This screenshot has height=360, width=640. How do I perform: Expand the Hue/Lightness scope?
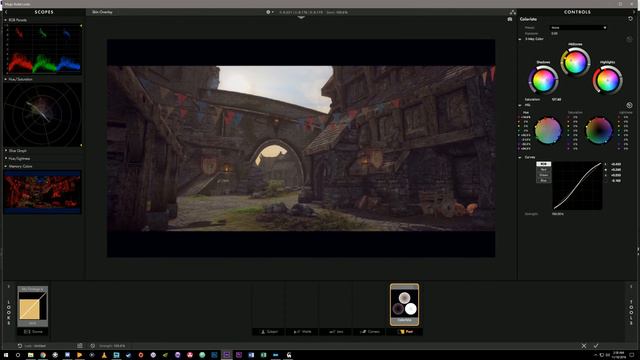pos(6,158)
